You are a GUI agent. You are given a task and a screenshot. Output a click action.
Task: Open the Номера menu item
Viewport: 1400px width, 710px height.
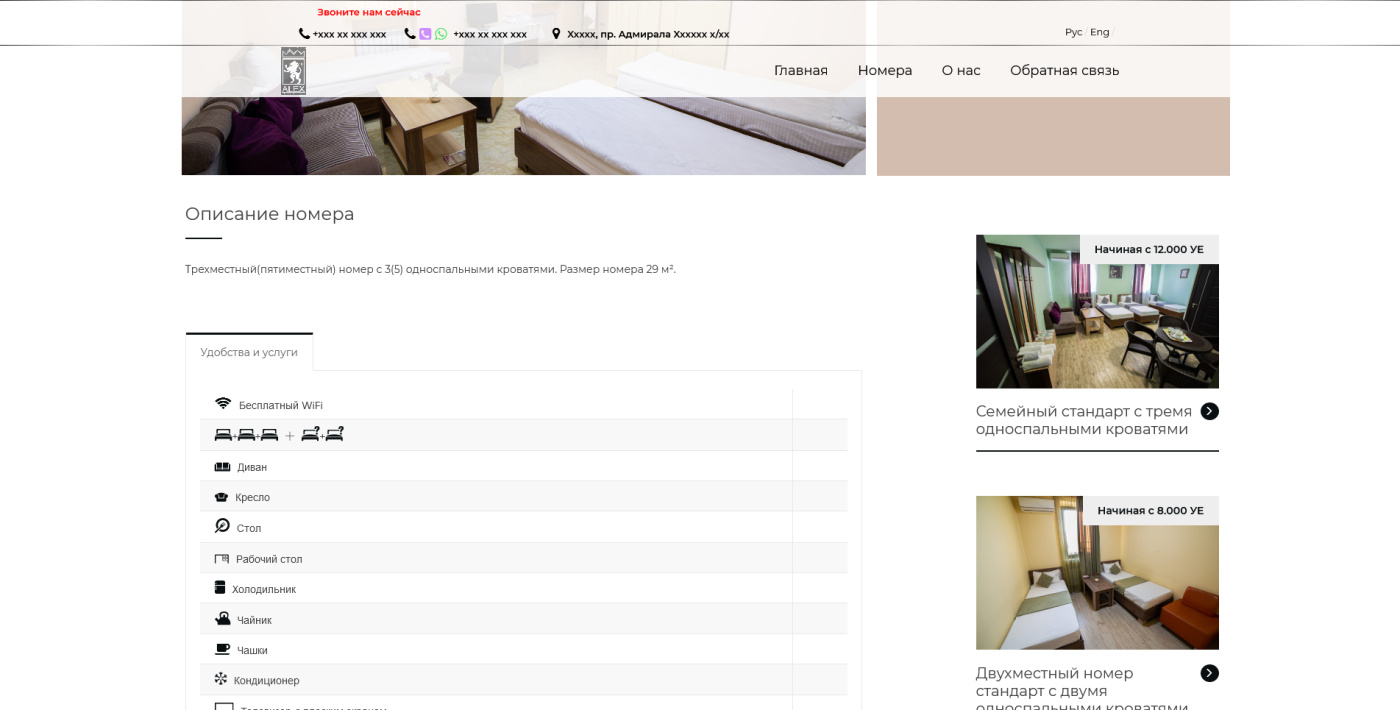[x=885, y=70]
